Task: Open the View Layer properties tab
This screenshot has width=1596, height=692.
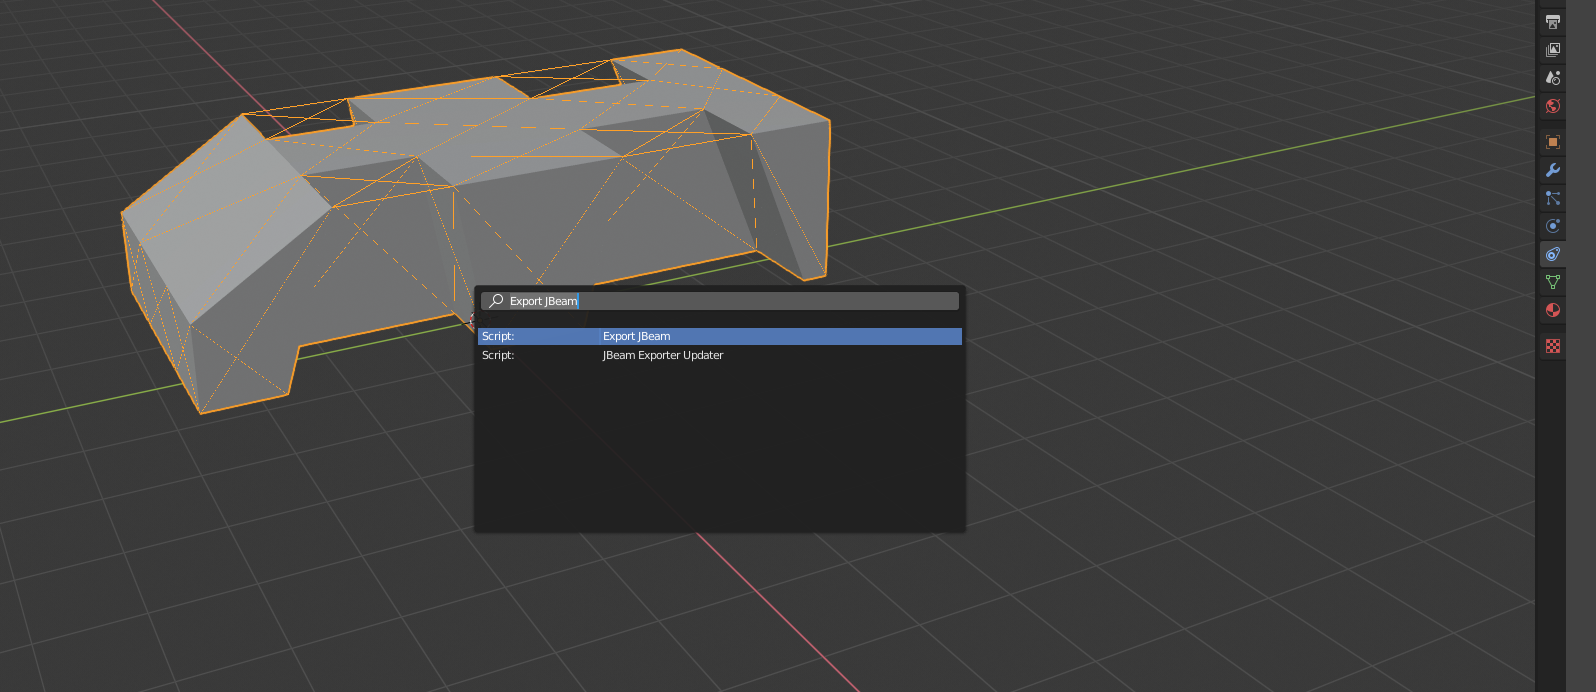Action: (1553, 50)
